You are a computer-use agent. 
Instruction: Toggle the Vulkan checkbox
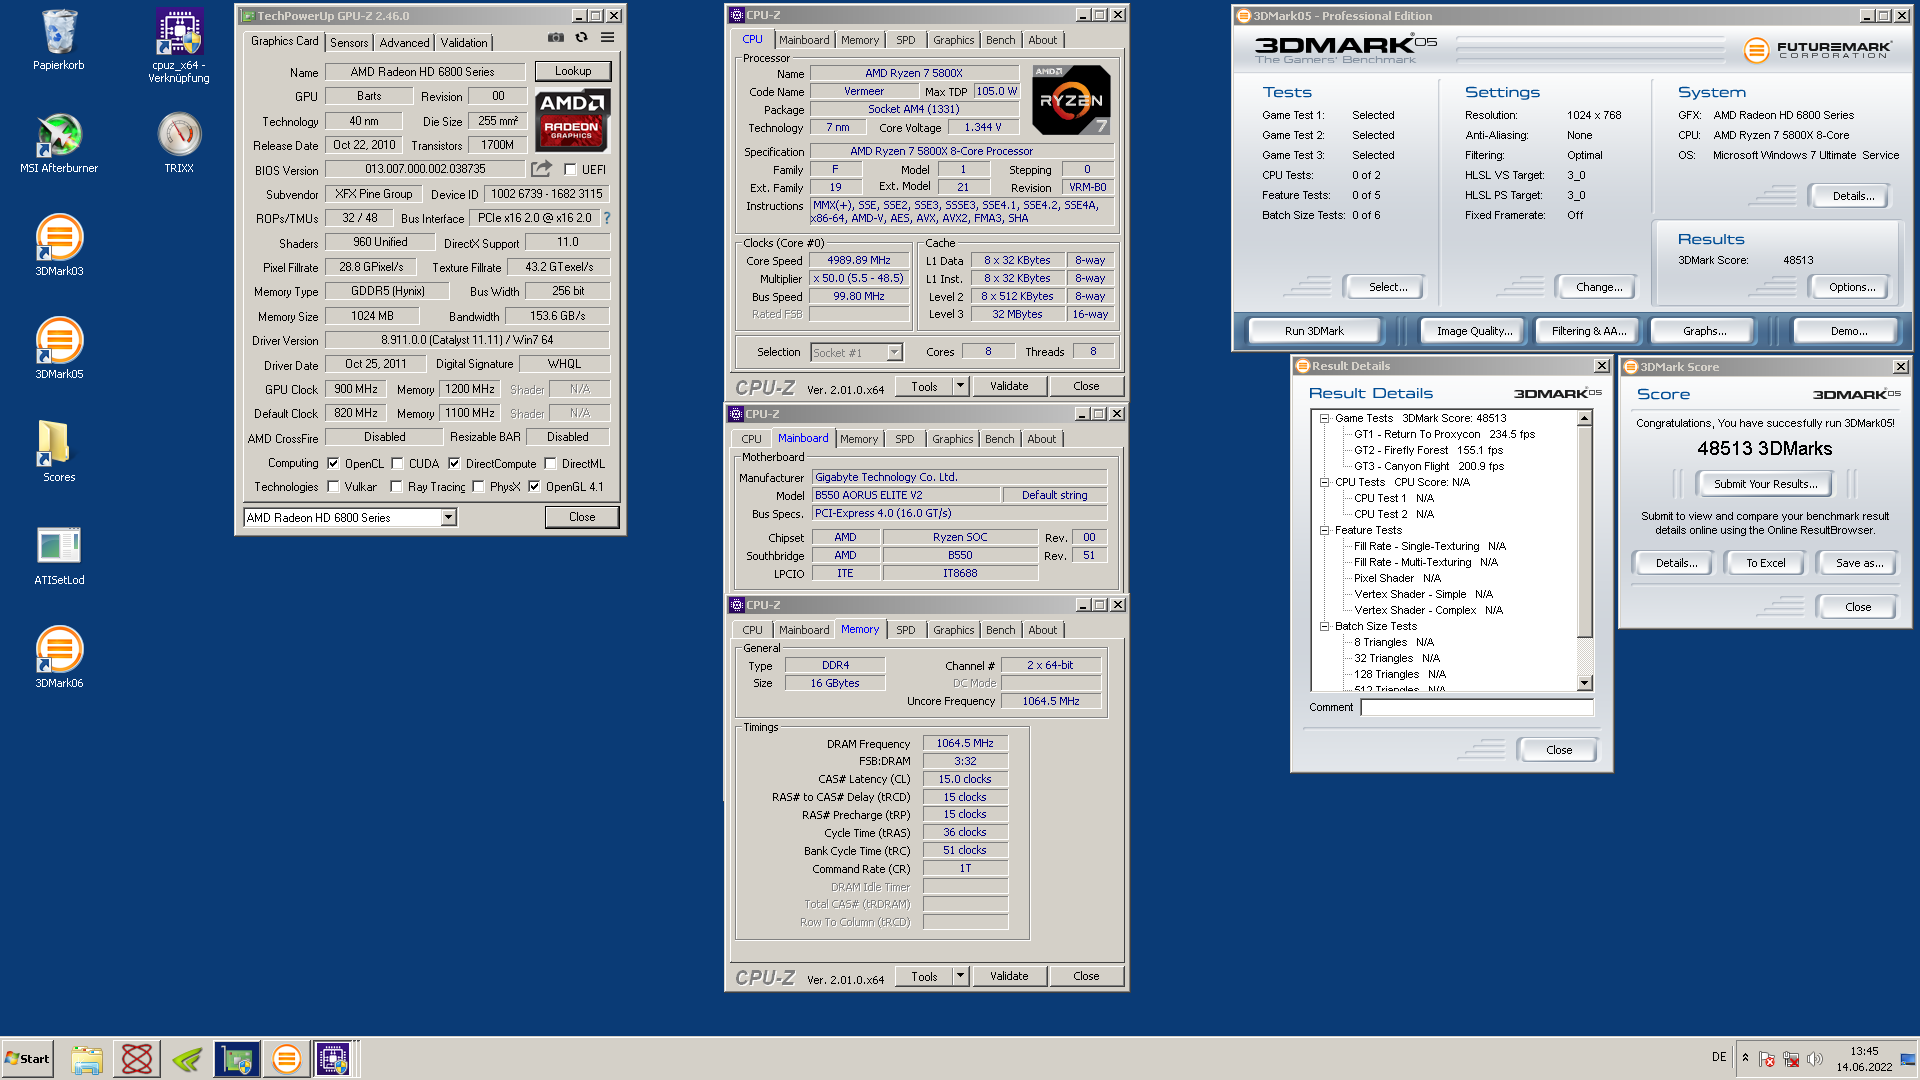[x=333, y=487]
